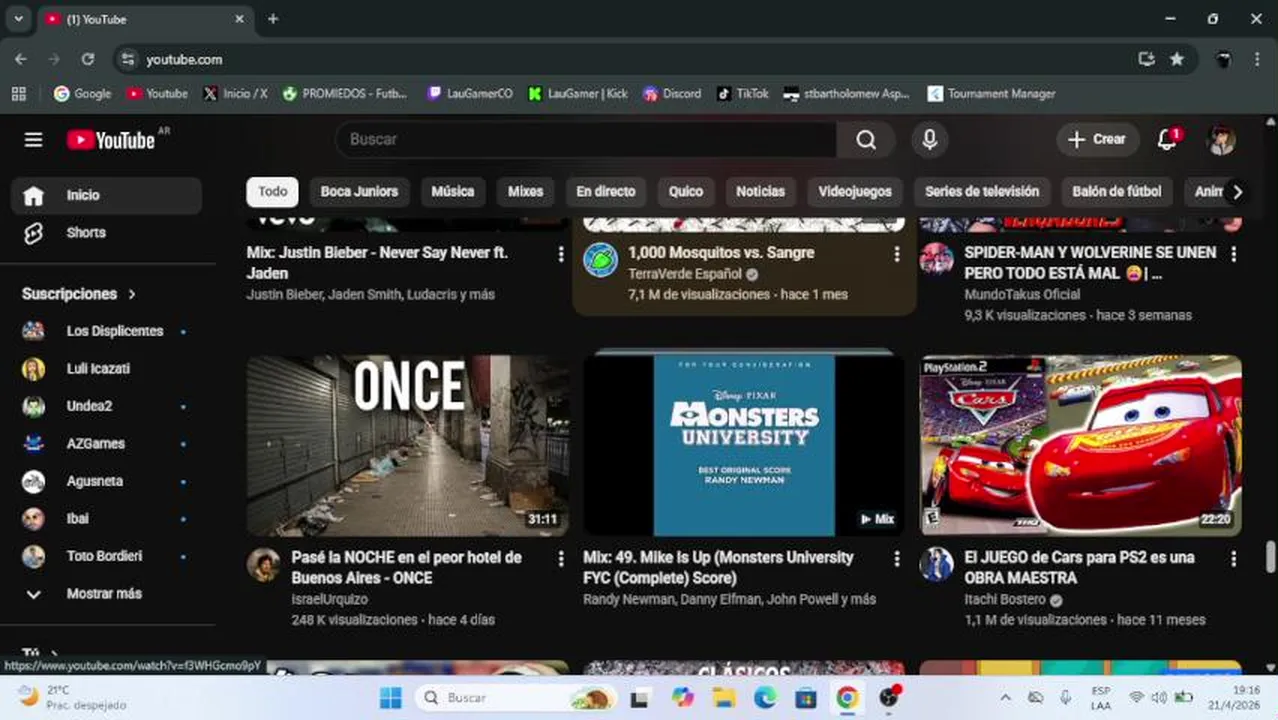Open the notifications bell

click(1167, 140)
